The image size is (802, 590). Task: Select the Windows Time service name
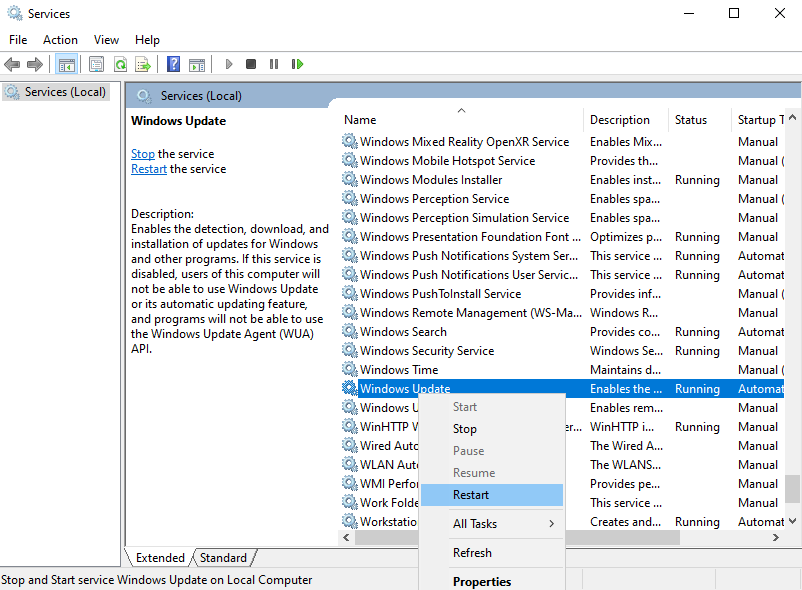point(399,369)
